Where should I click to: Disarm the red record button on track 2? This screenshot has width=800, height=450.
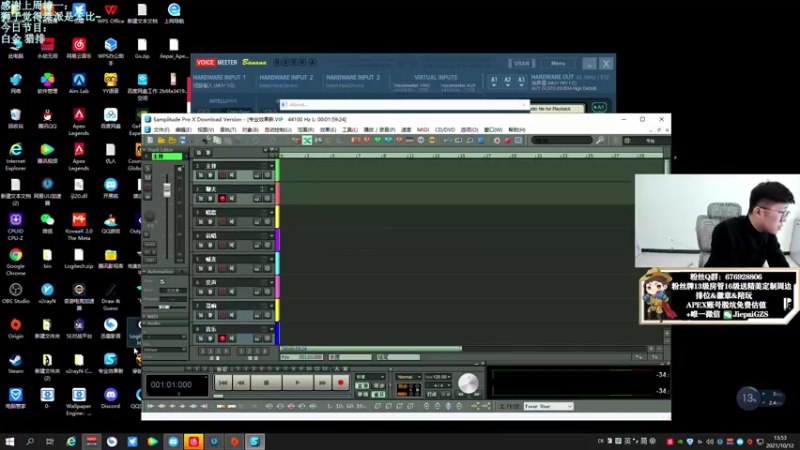(x=222, y=198)
